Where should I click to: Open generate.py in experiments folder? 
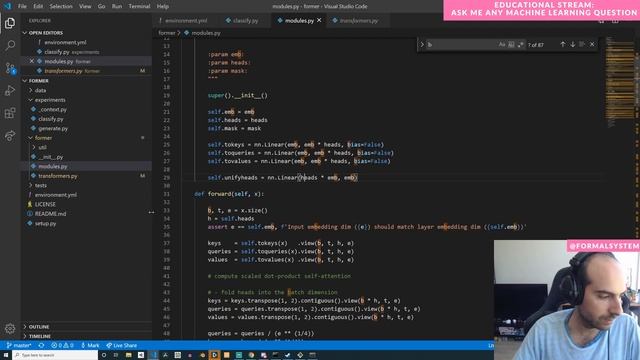pyautogui.click(x=53, y=128)
